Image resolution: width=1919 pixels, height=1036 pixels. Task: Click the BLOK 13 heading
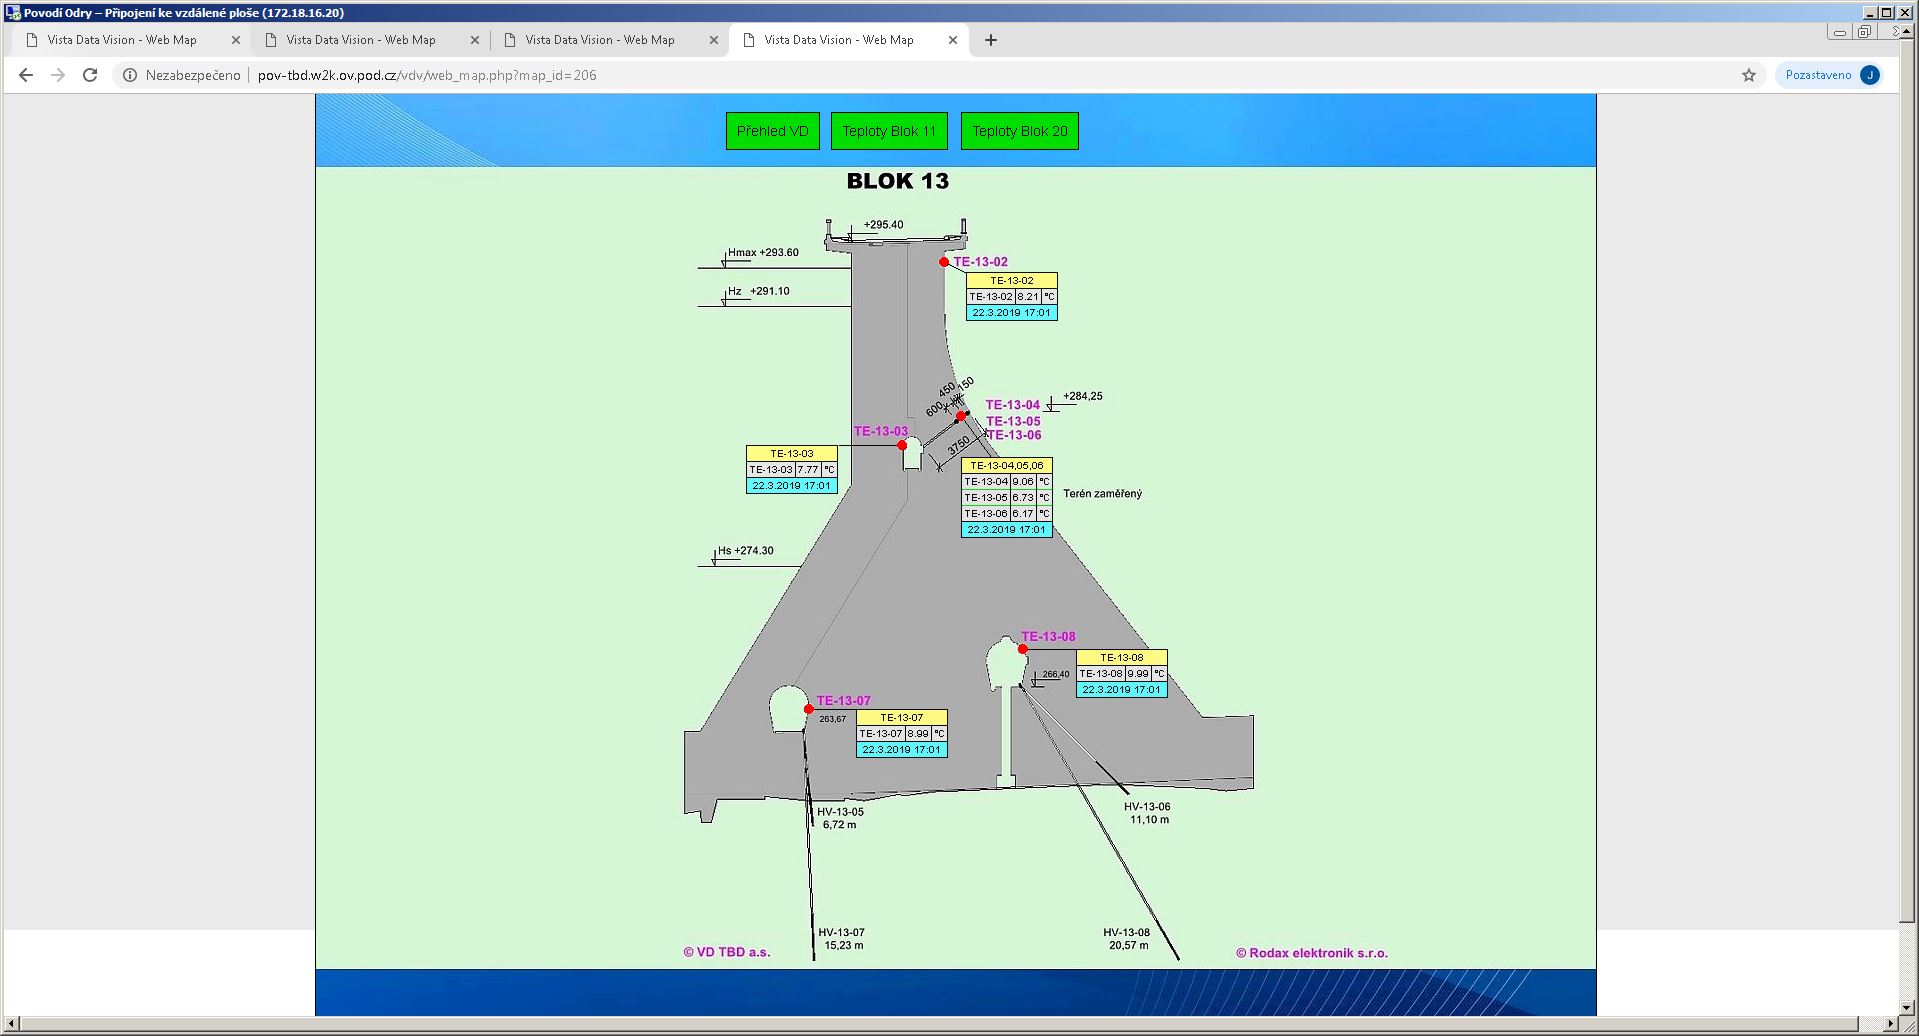[898, 181]
